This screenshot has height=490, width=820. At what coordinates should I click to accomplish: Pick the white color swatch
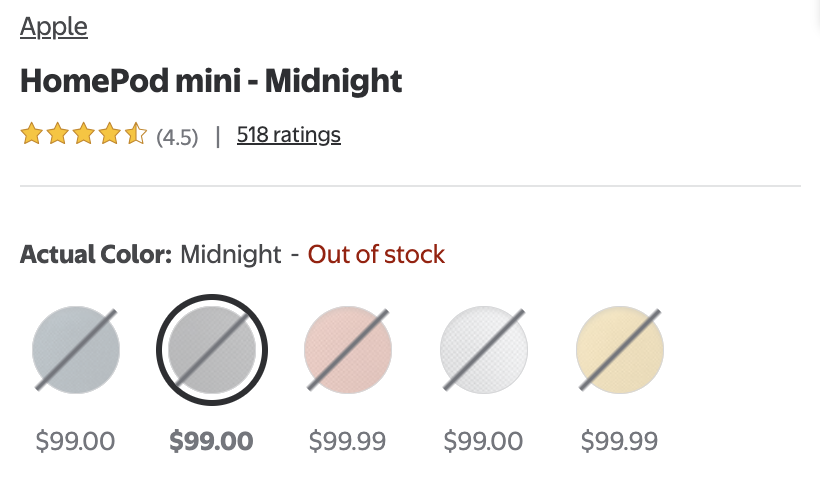pyautogui.click(x=484, y=349)
